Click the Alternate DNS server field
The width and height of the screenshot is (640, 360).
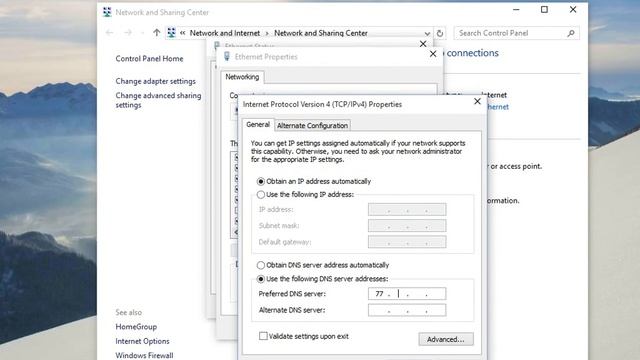click(x=407, y=310)
